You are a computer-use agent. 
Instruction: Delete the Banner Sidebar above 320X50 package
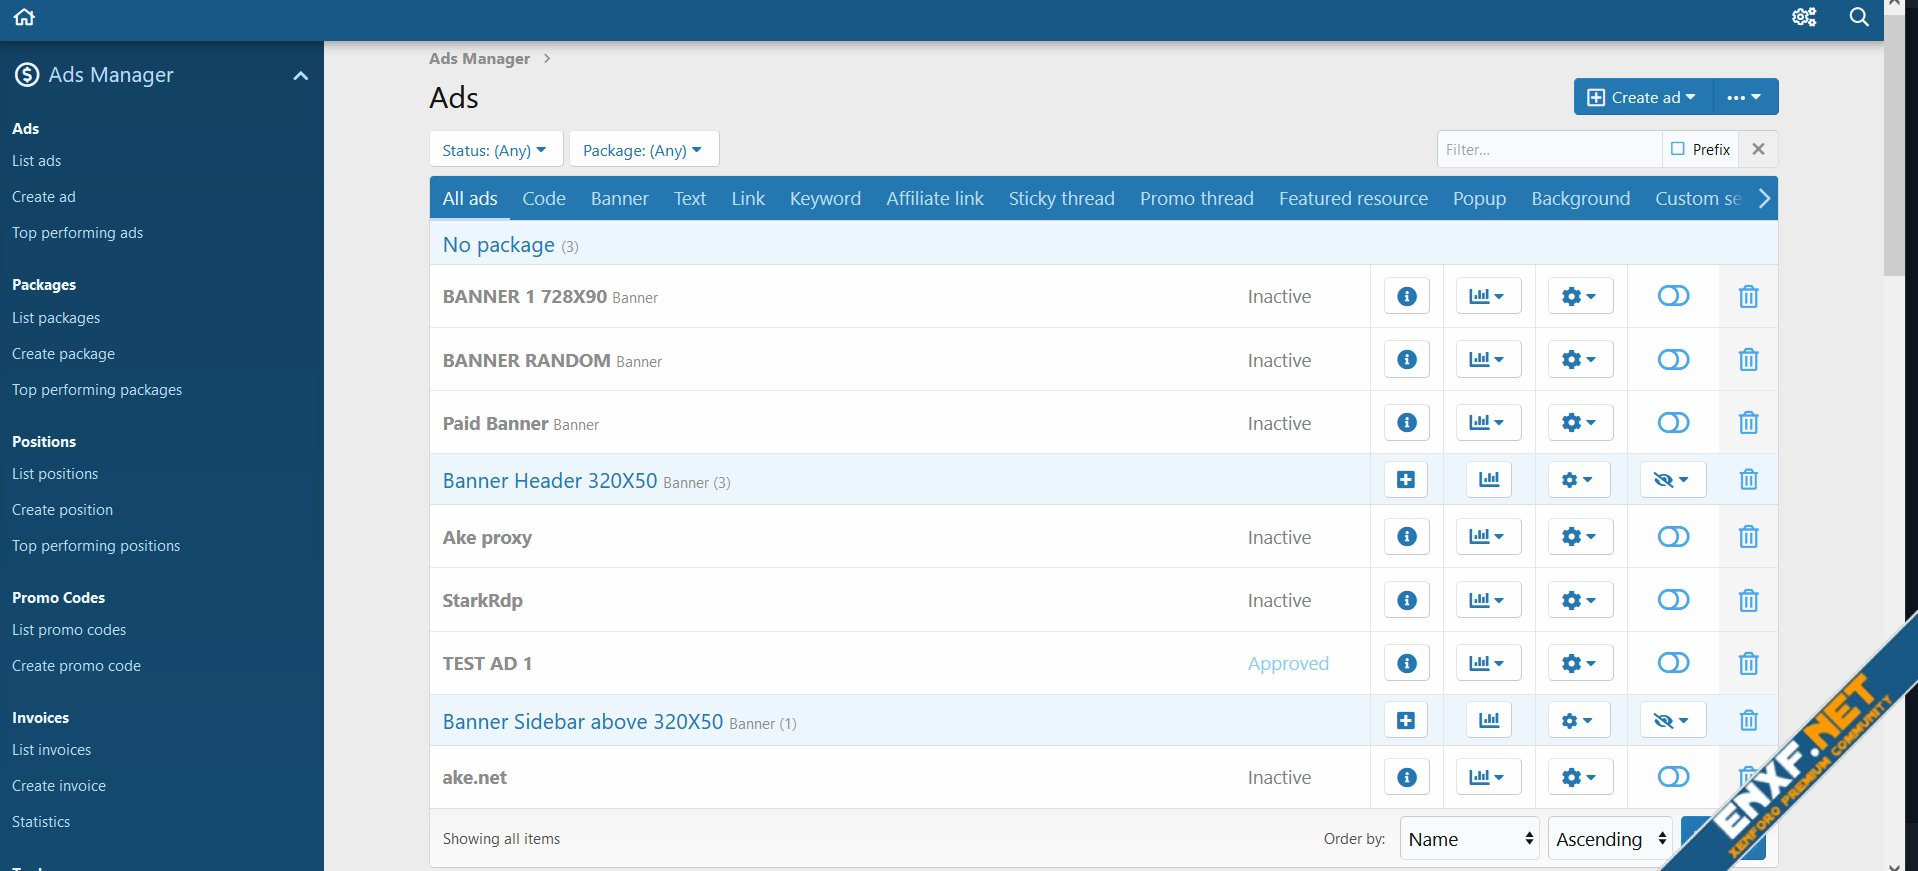click(1748, 720)
